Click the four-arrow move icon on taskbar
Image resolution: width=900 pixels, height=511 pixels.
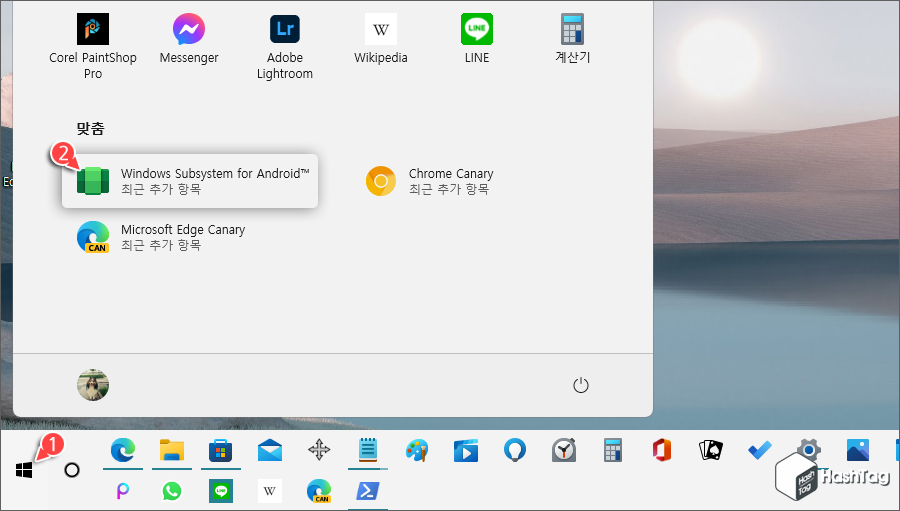point(319,450)
